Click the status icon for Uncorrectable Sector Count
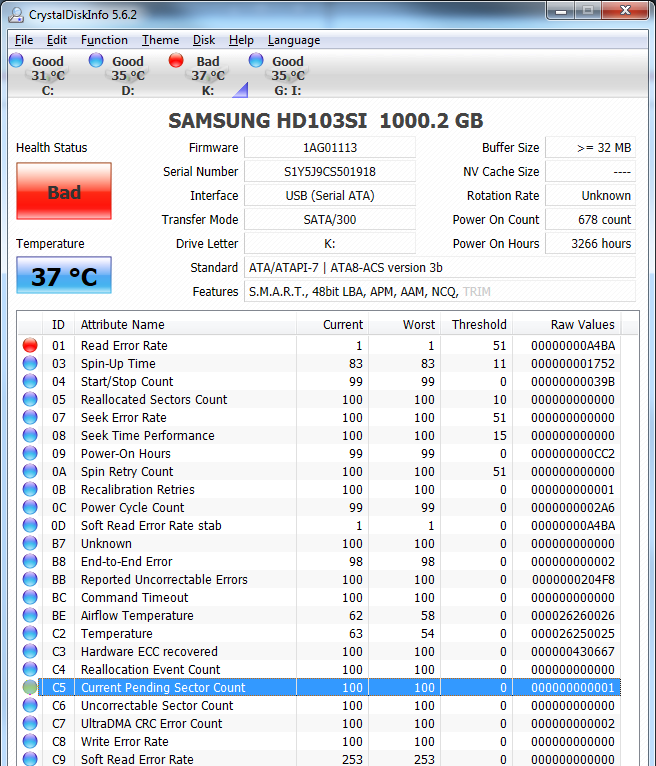This screenshot has width=656, height=766. click(30, 705)
